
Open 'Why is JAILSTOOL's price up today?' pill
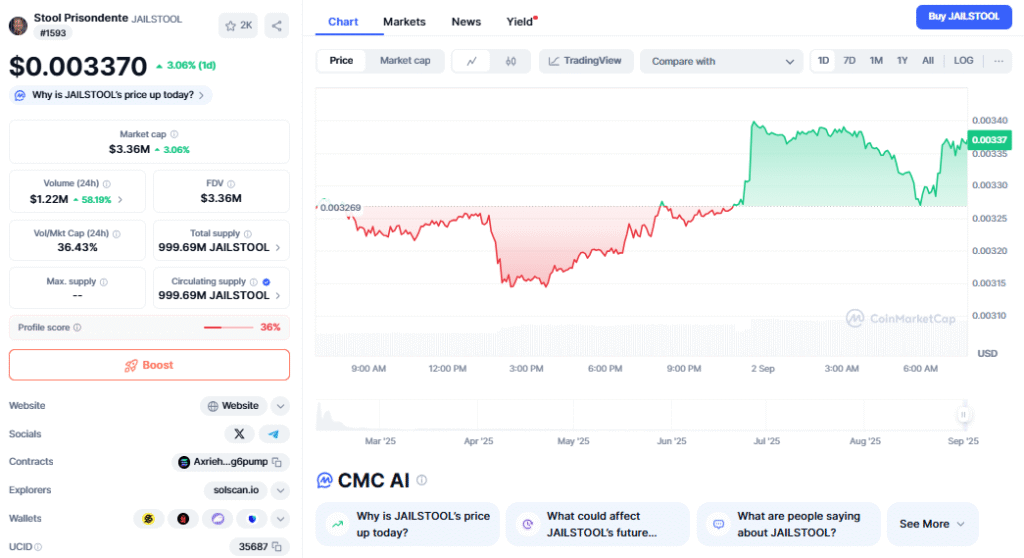click(111, 95)
